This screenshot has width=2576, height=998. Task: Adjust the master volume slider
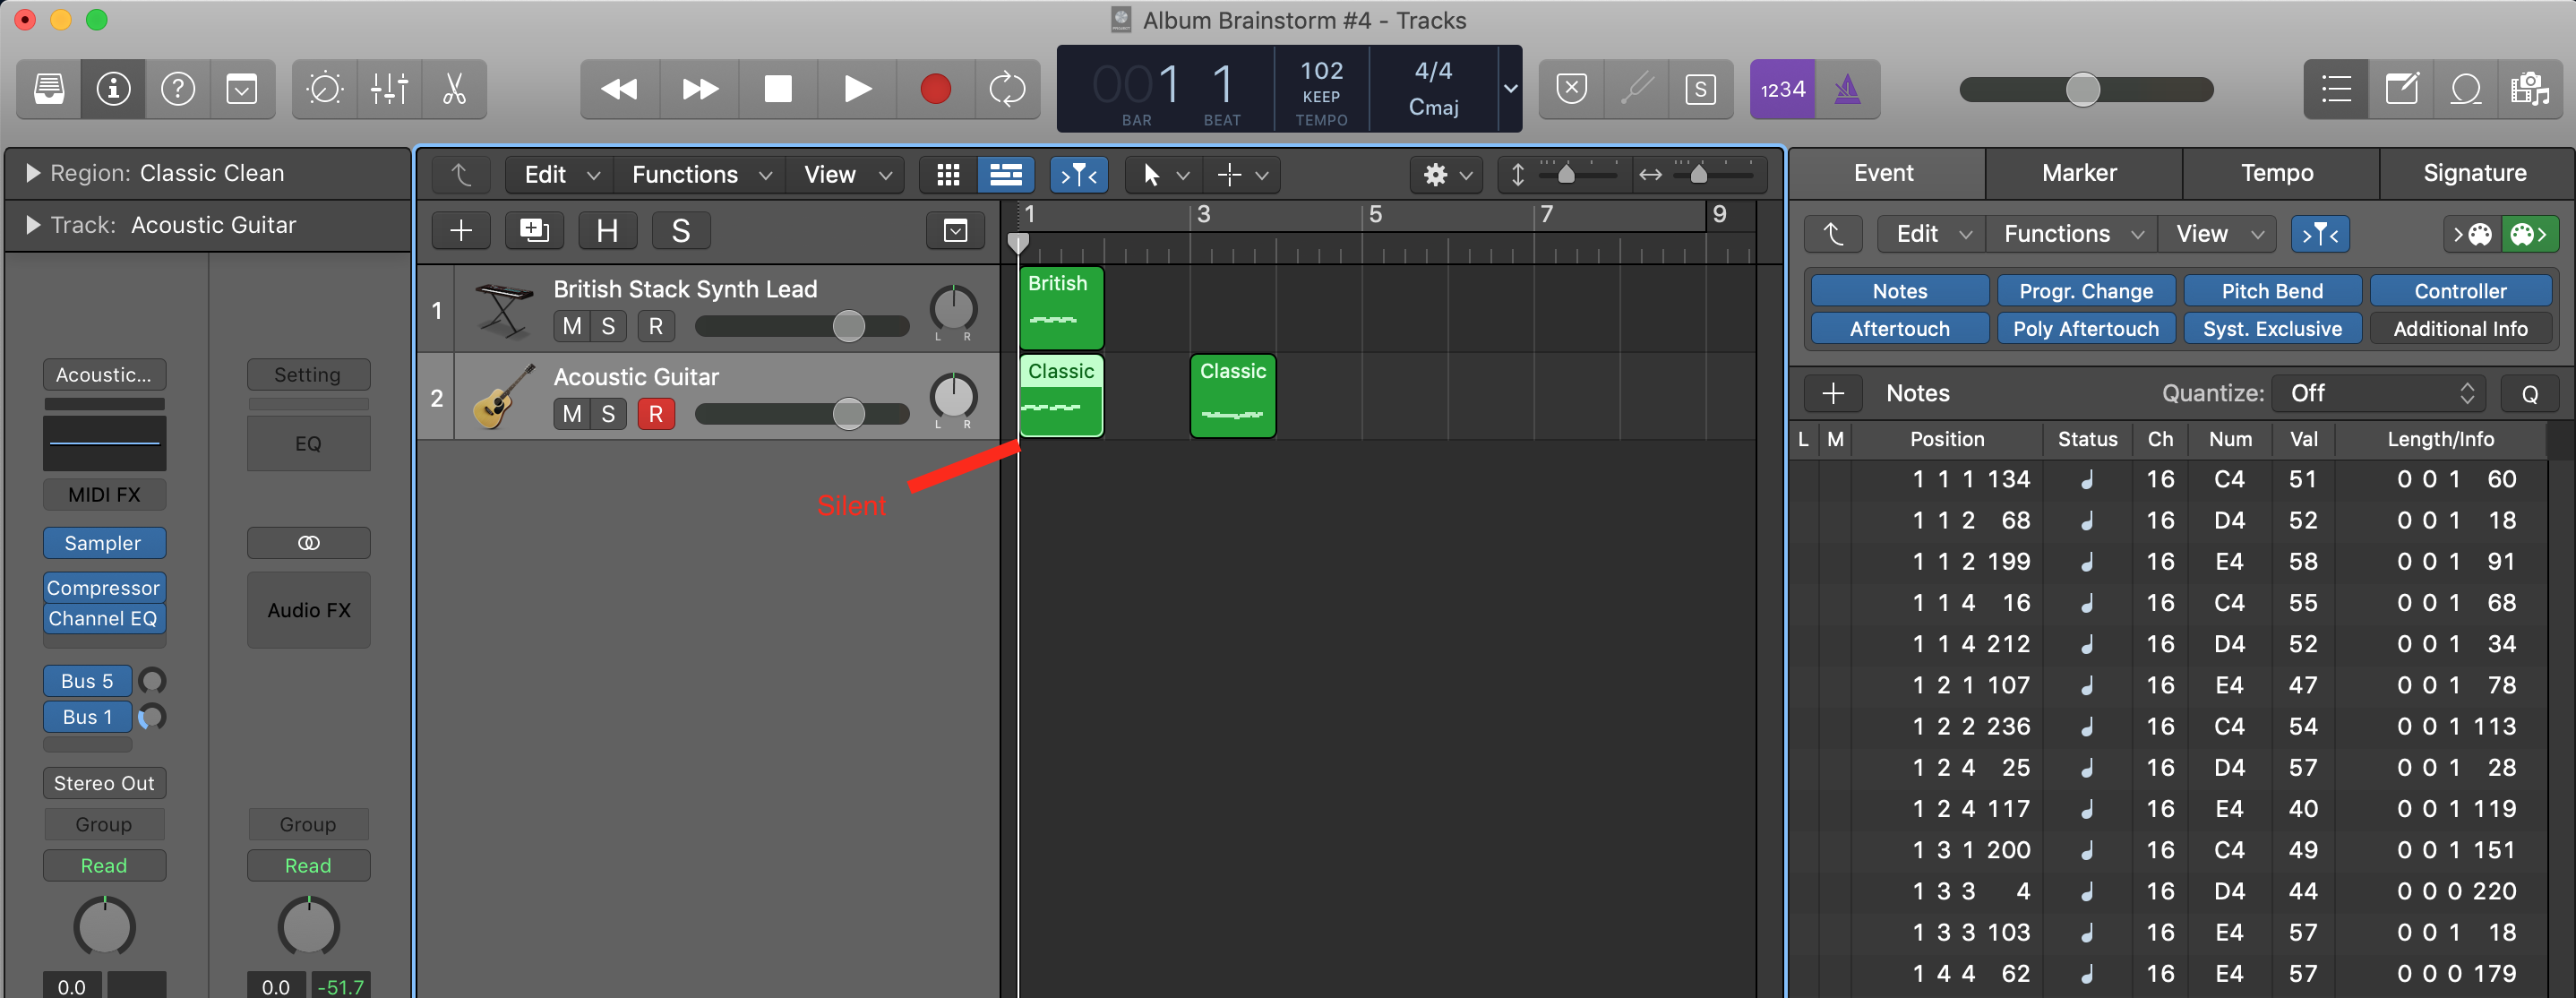pyautogui.click(x=2082, y=89)
